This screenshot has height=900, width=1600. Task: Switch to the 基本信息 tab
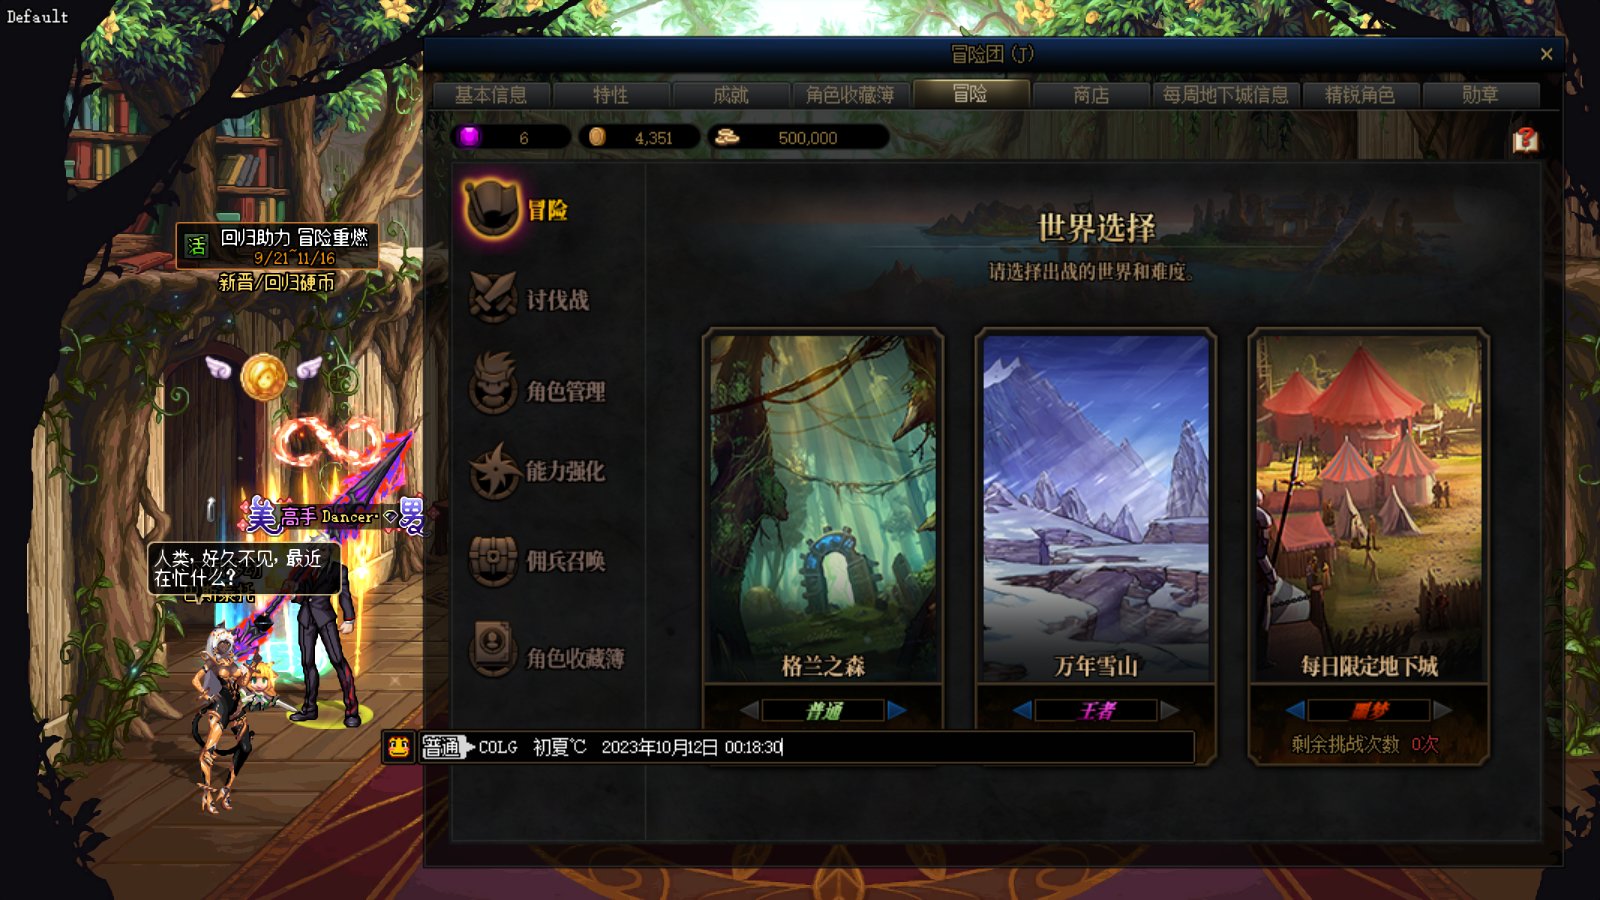491,95
